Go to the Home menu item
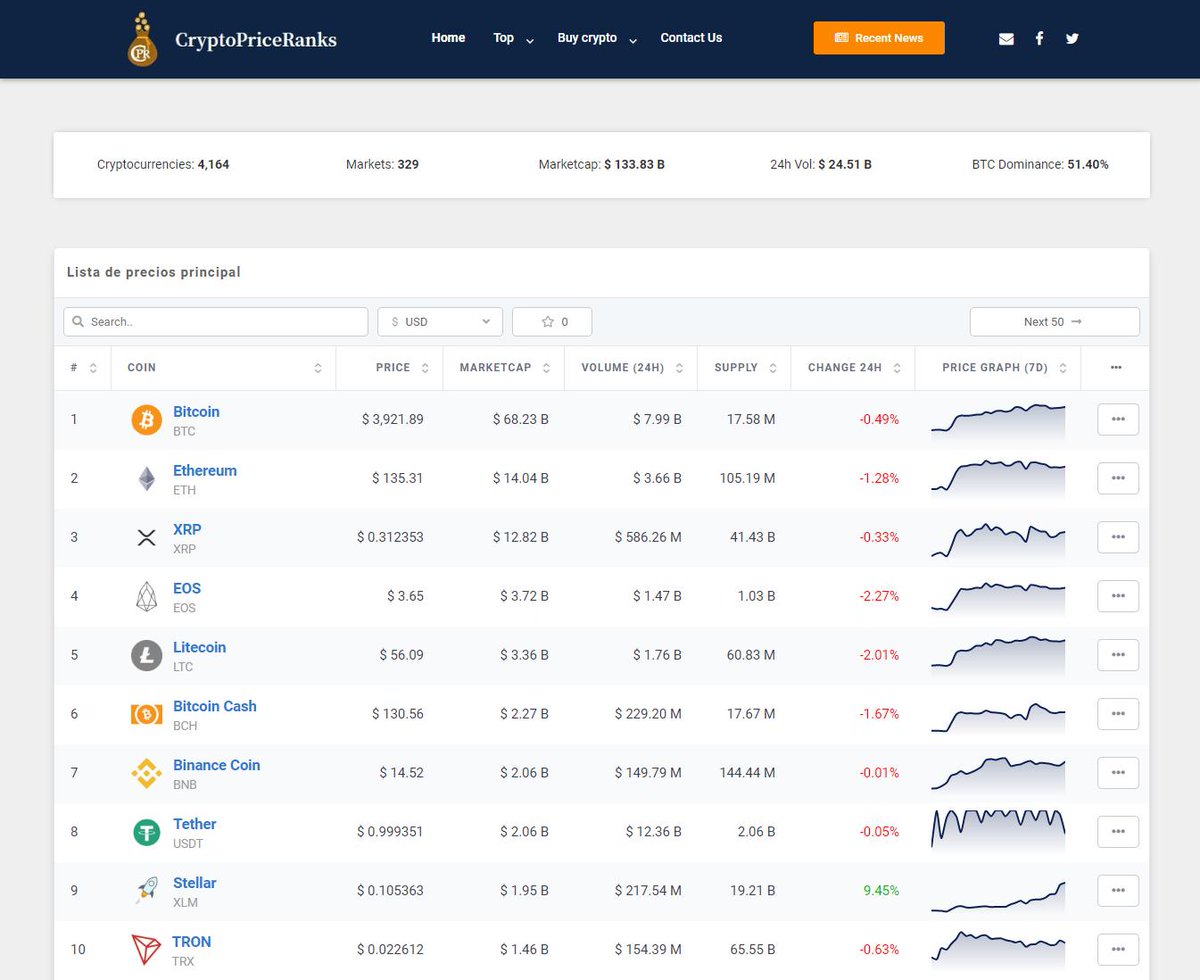The width and height of the screenshot is (1200, 980). click(448, 38)
